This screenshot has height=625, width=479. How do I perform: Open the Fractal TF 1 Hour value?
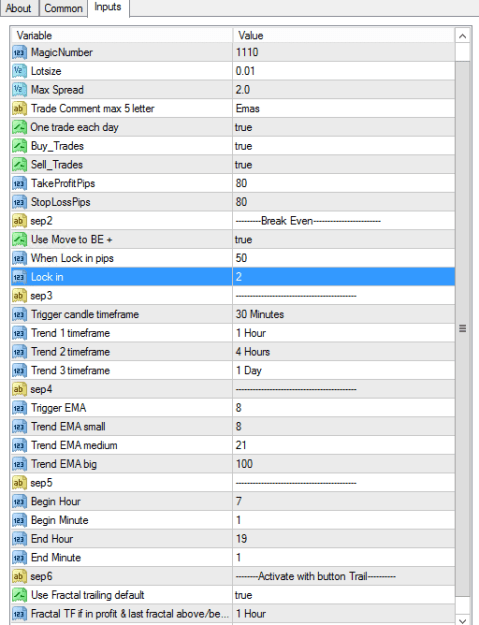[344, 614]
